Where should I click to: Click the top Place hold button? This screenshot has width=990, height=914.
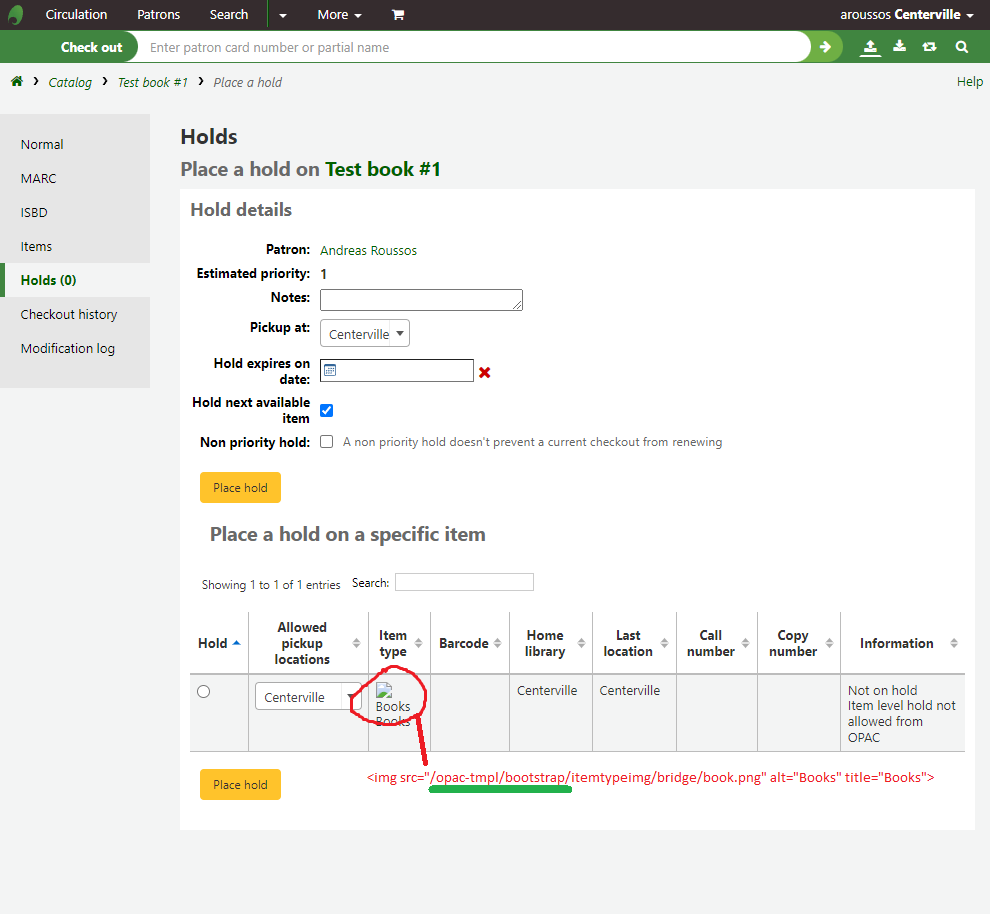(240, 488)
